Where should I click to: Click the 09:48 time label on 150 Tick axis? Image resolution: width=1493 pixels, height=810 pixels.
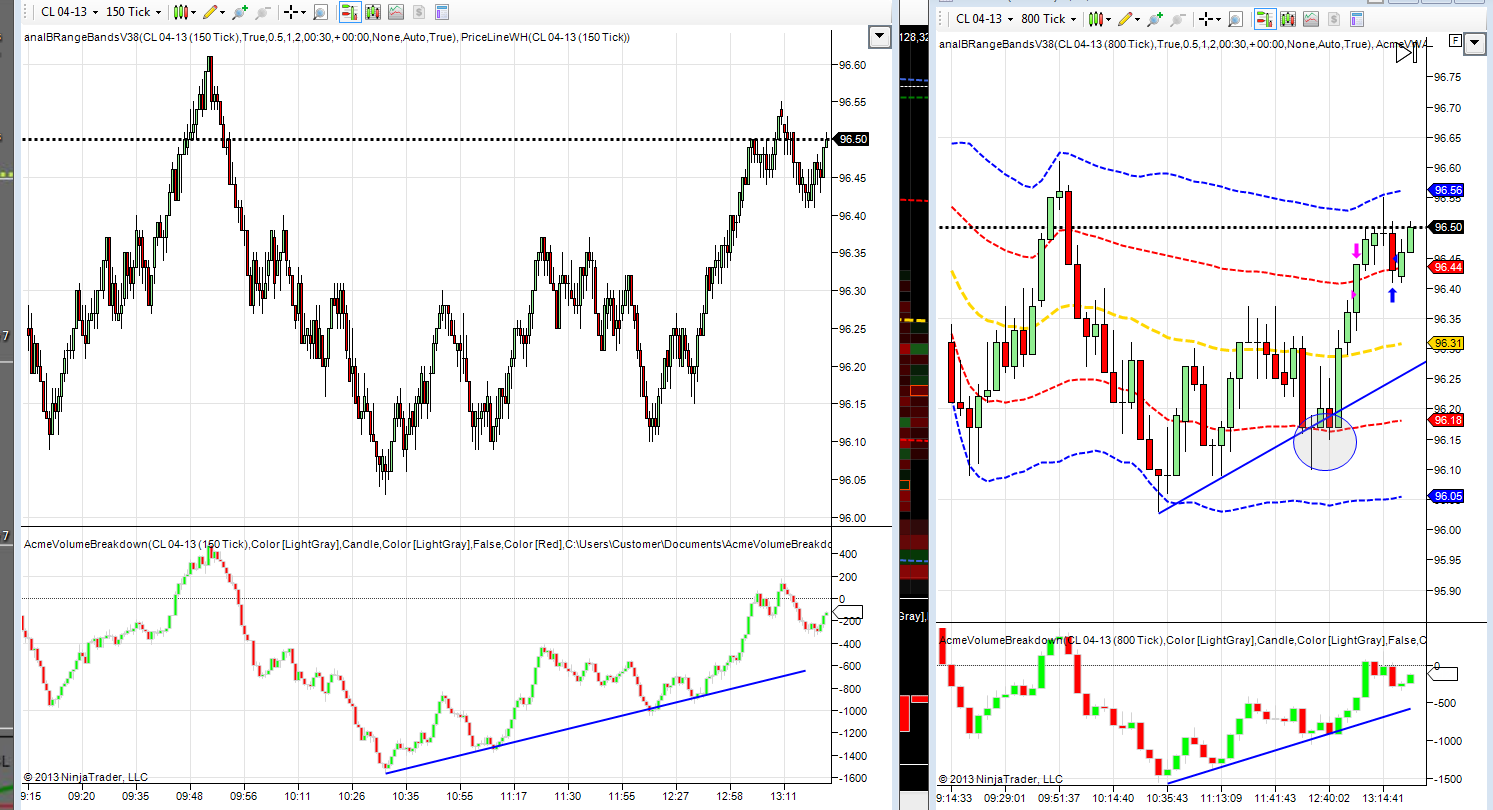(189, 796)
